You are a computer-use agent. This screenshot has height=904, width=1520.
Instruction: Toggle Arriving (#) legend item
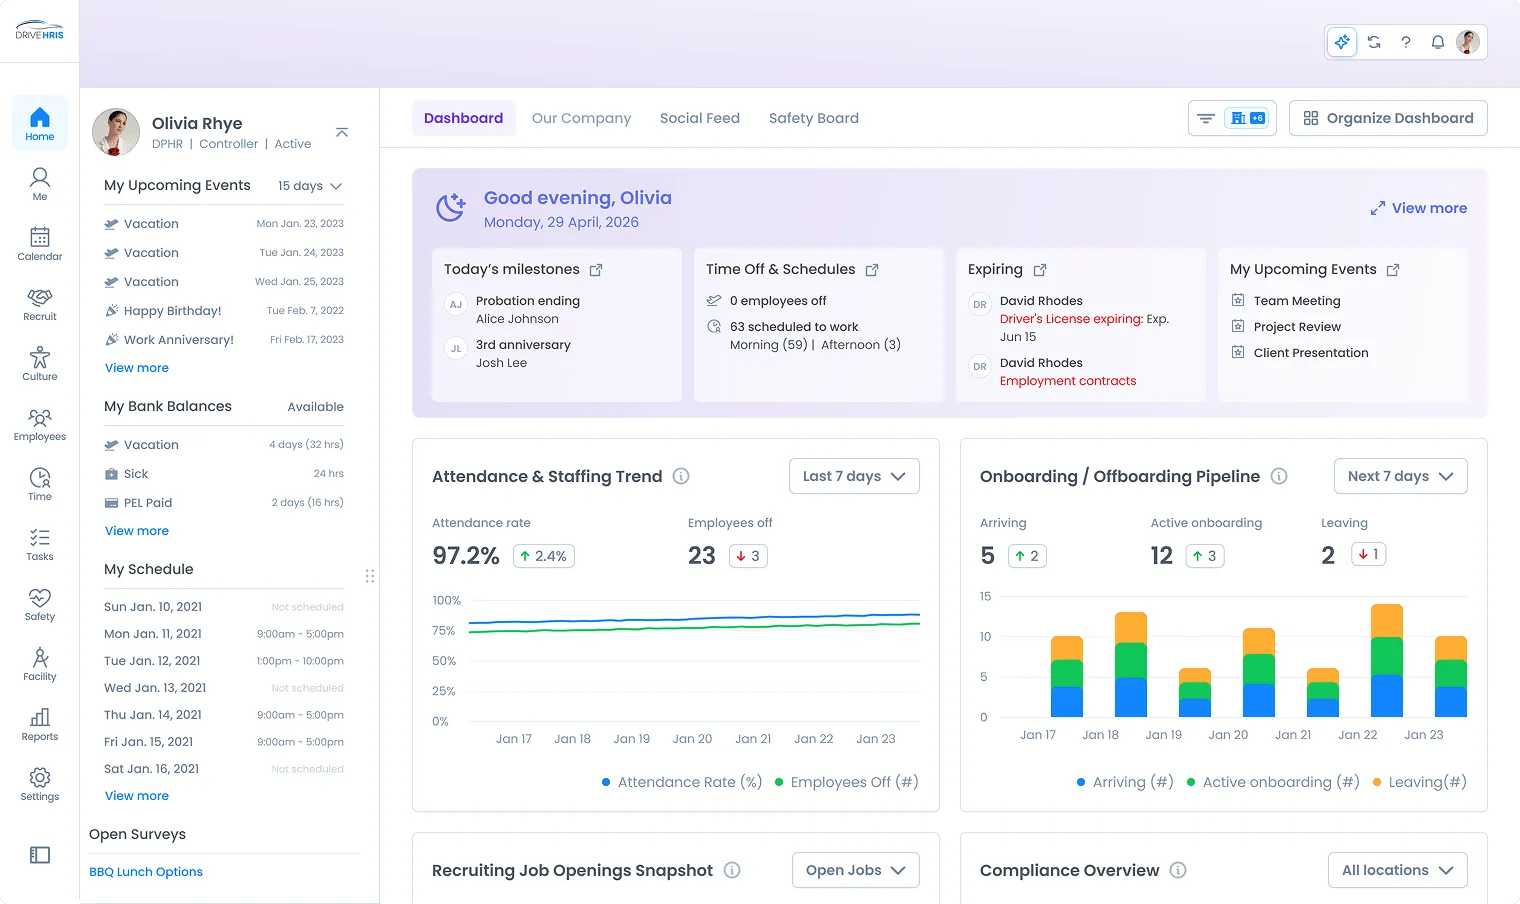click(1125, 782)
